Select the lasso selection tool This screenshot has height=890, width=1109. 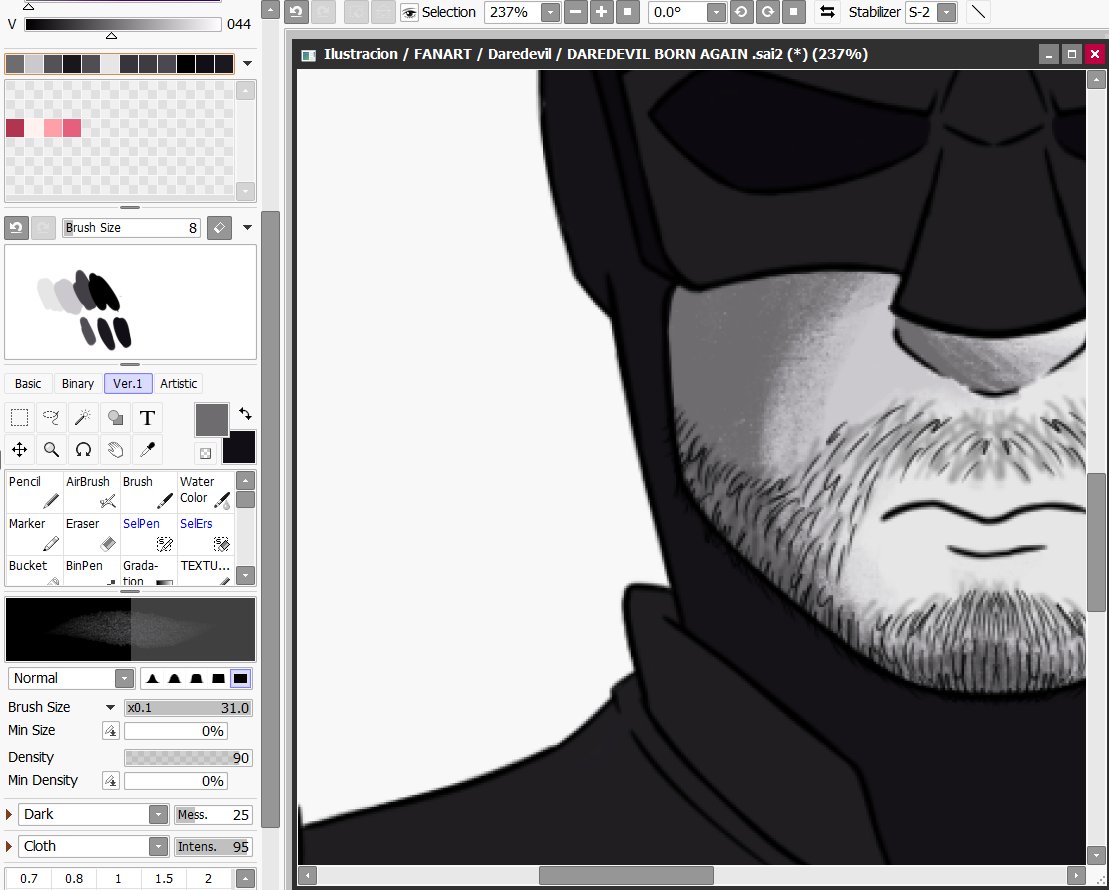(51, 417)
